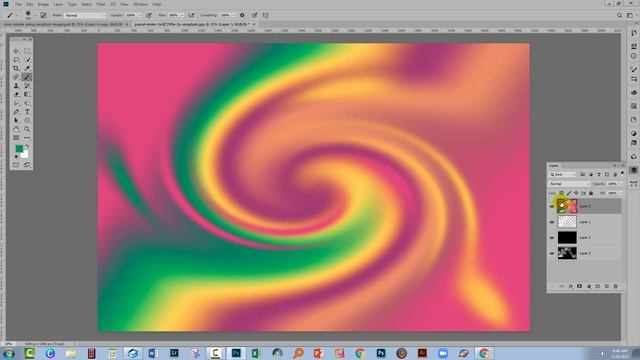Select the History Brush tool
The image size is (640, 360).
27,86
